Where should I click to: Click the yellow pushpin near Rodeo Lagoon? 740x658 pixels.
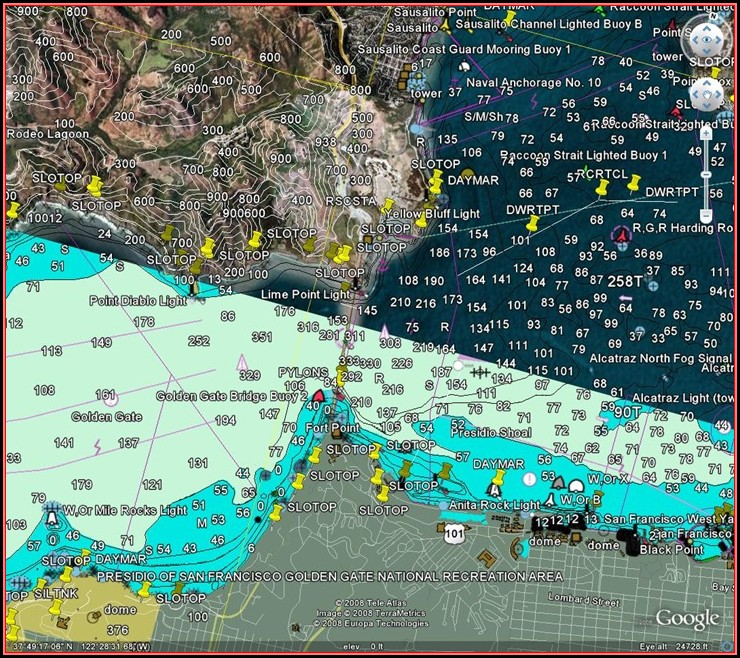95,185
